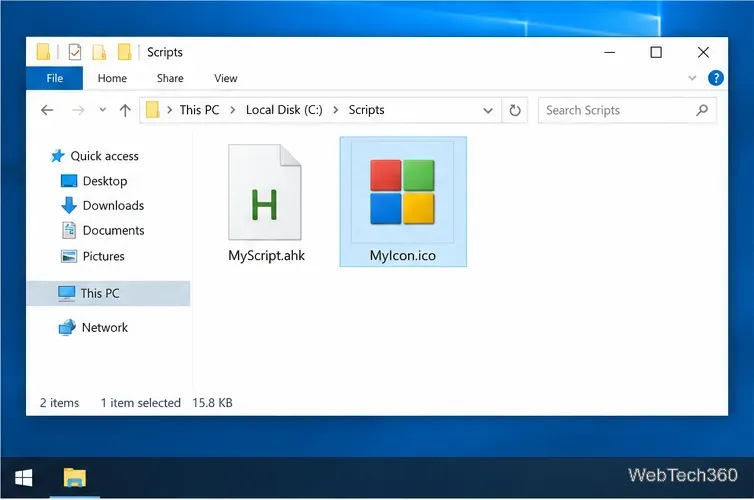This screenshot has height=500, width=754.
Task: Open Downloads in navigation pane
Action: pyautogui.click(x=102, y=205)
